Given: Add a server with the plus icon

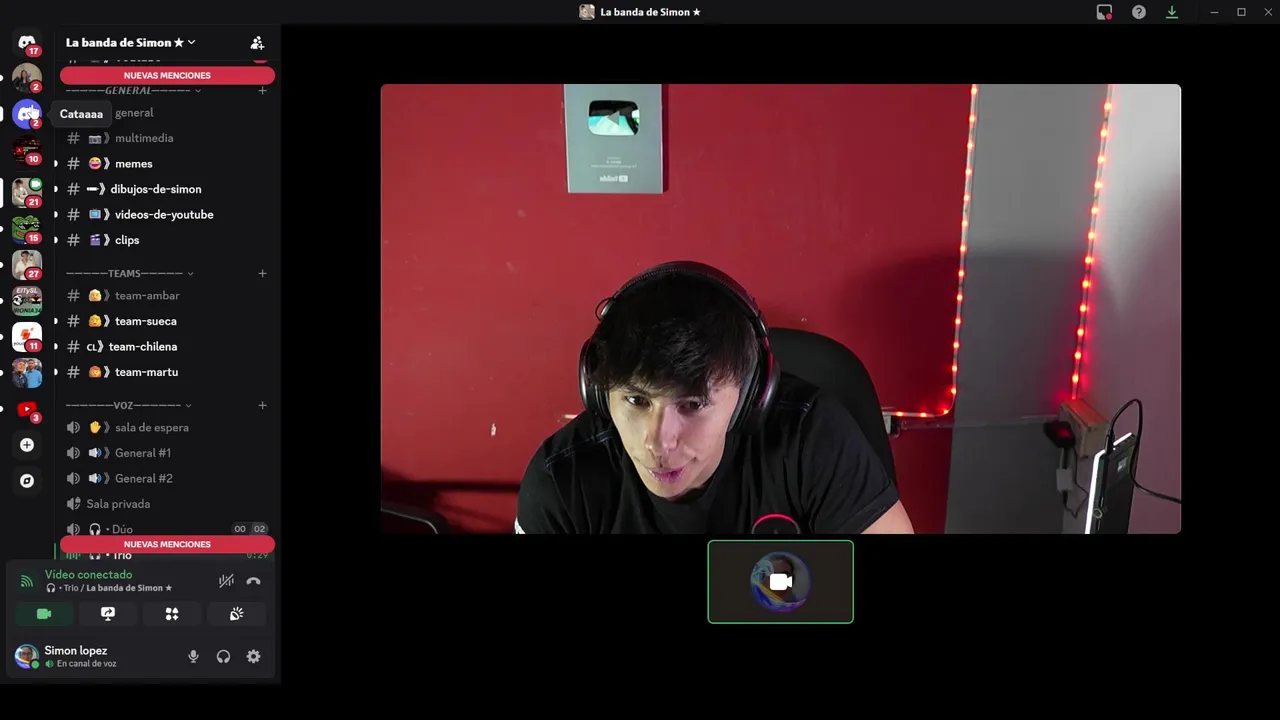Looking at the screenshot, I should [x=27, y=445].
